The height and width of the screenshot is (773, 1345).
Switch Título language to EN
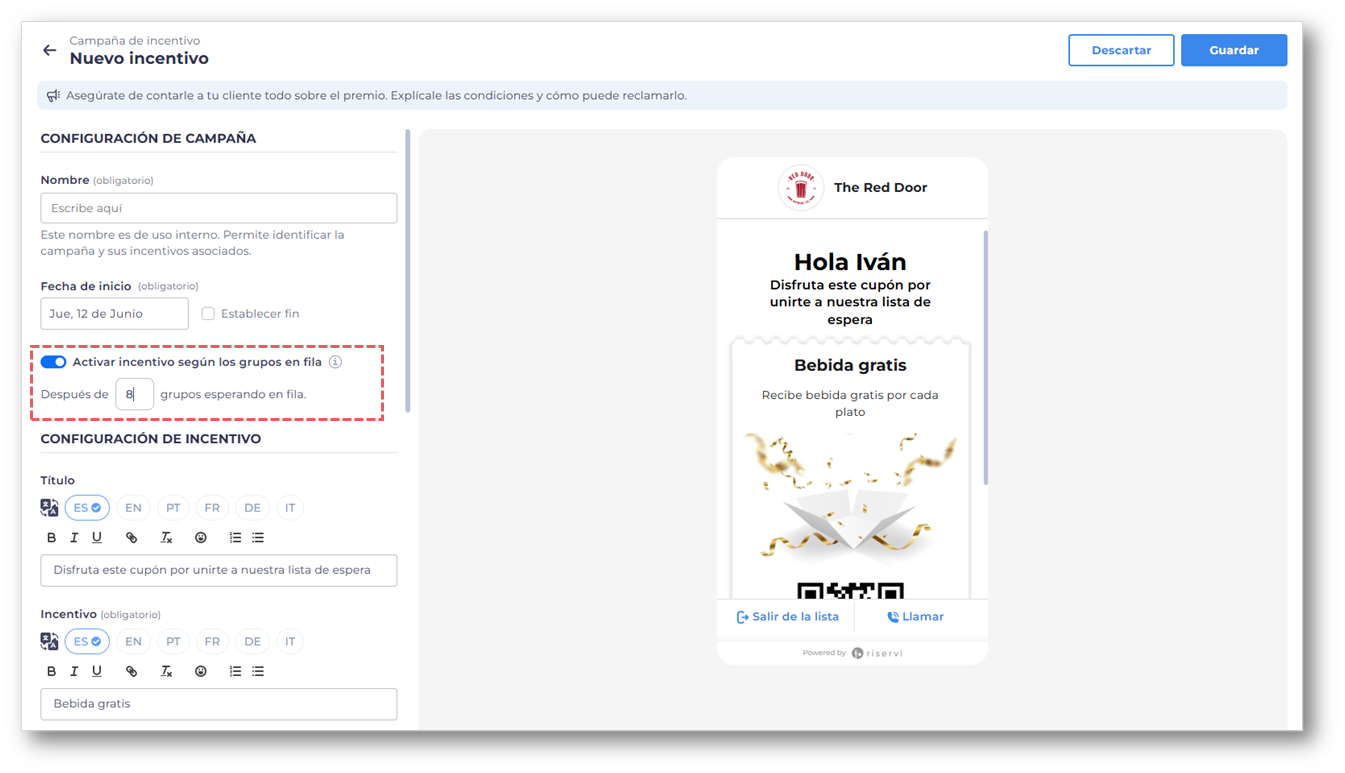[133, 508]
